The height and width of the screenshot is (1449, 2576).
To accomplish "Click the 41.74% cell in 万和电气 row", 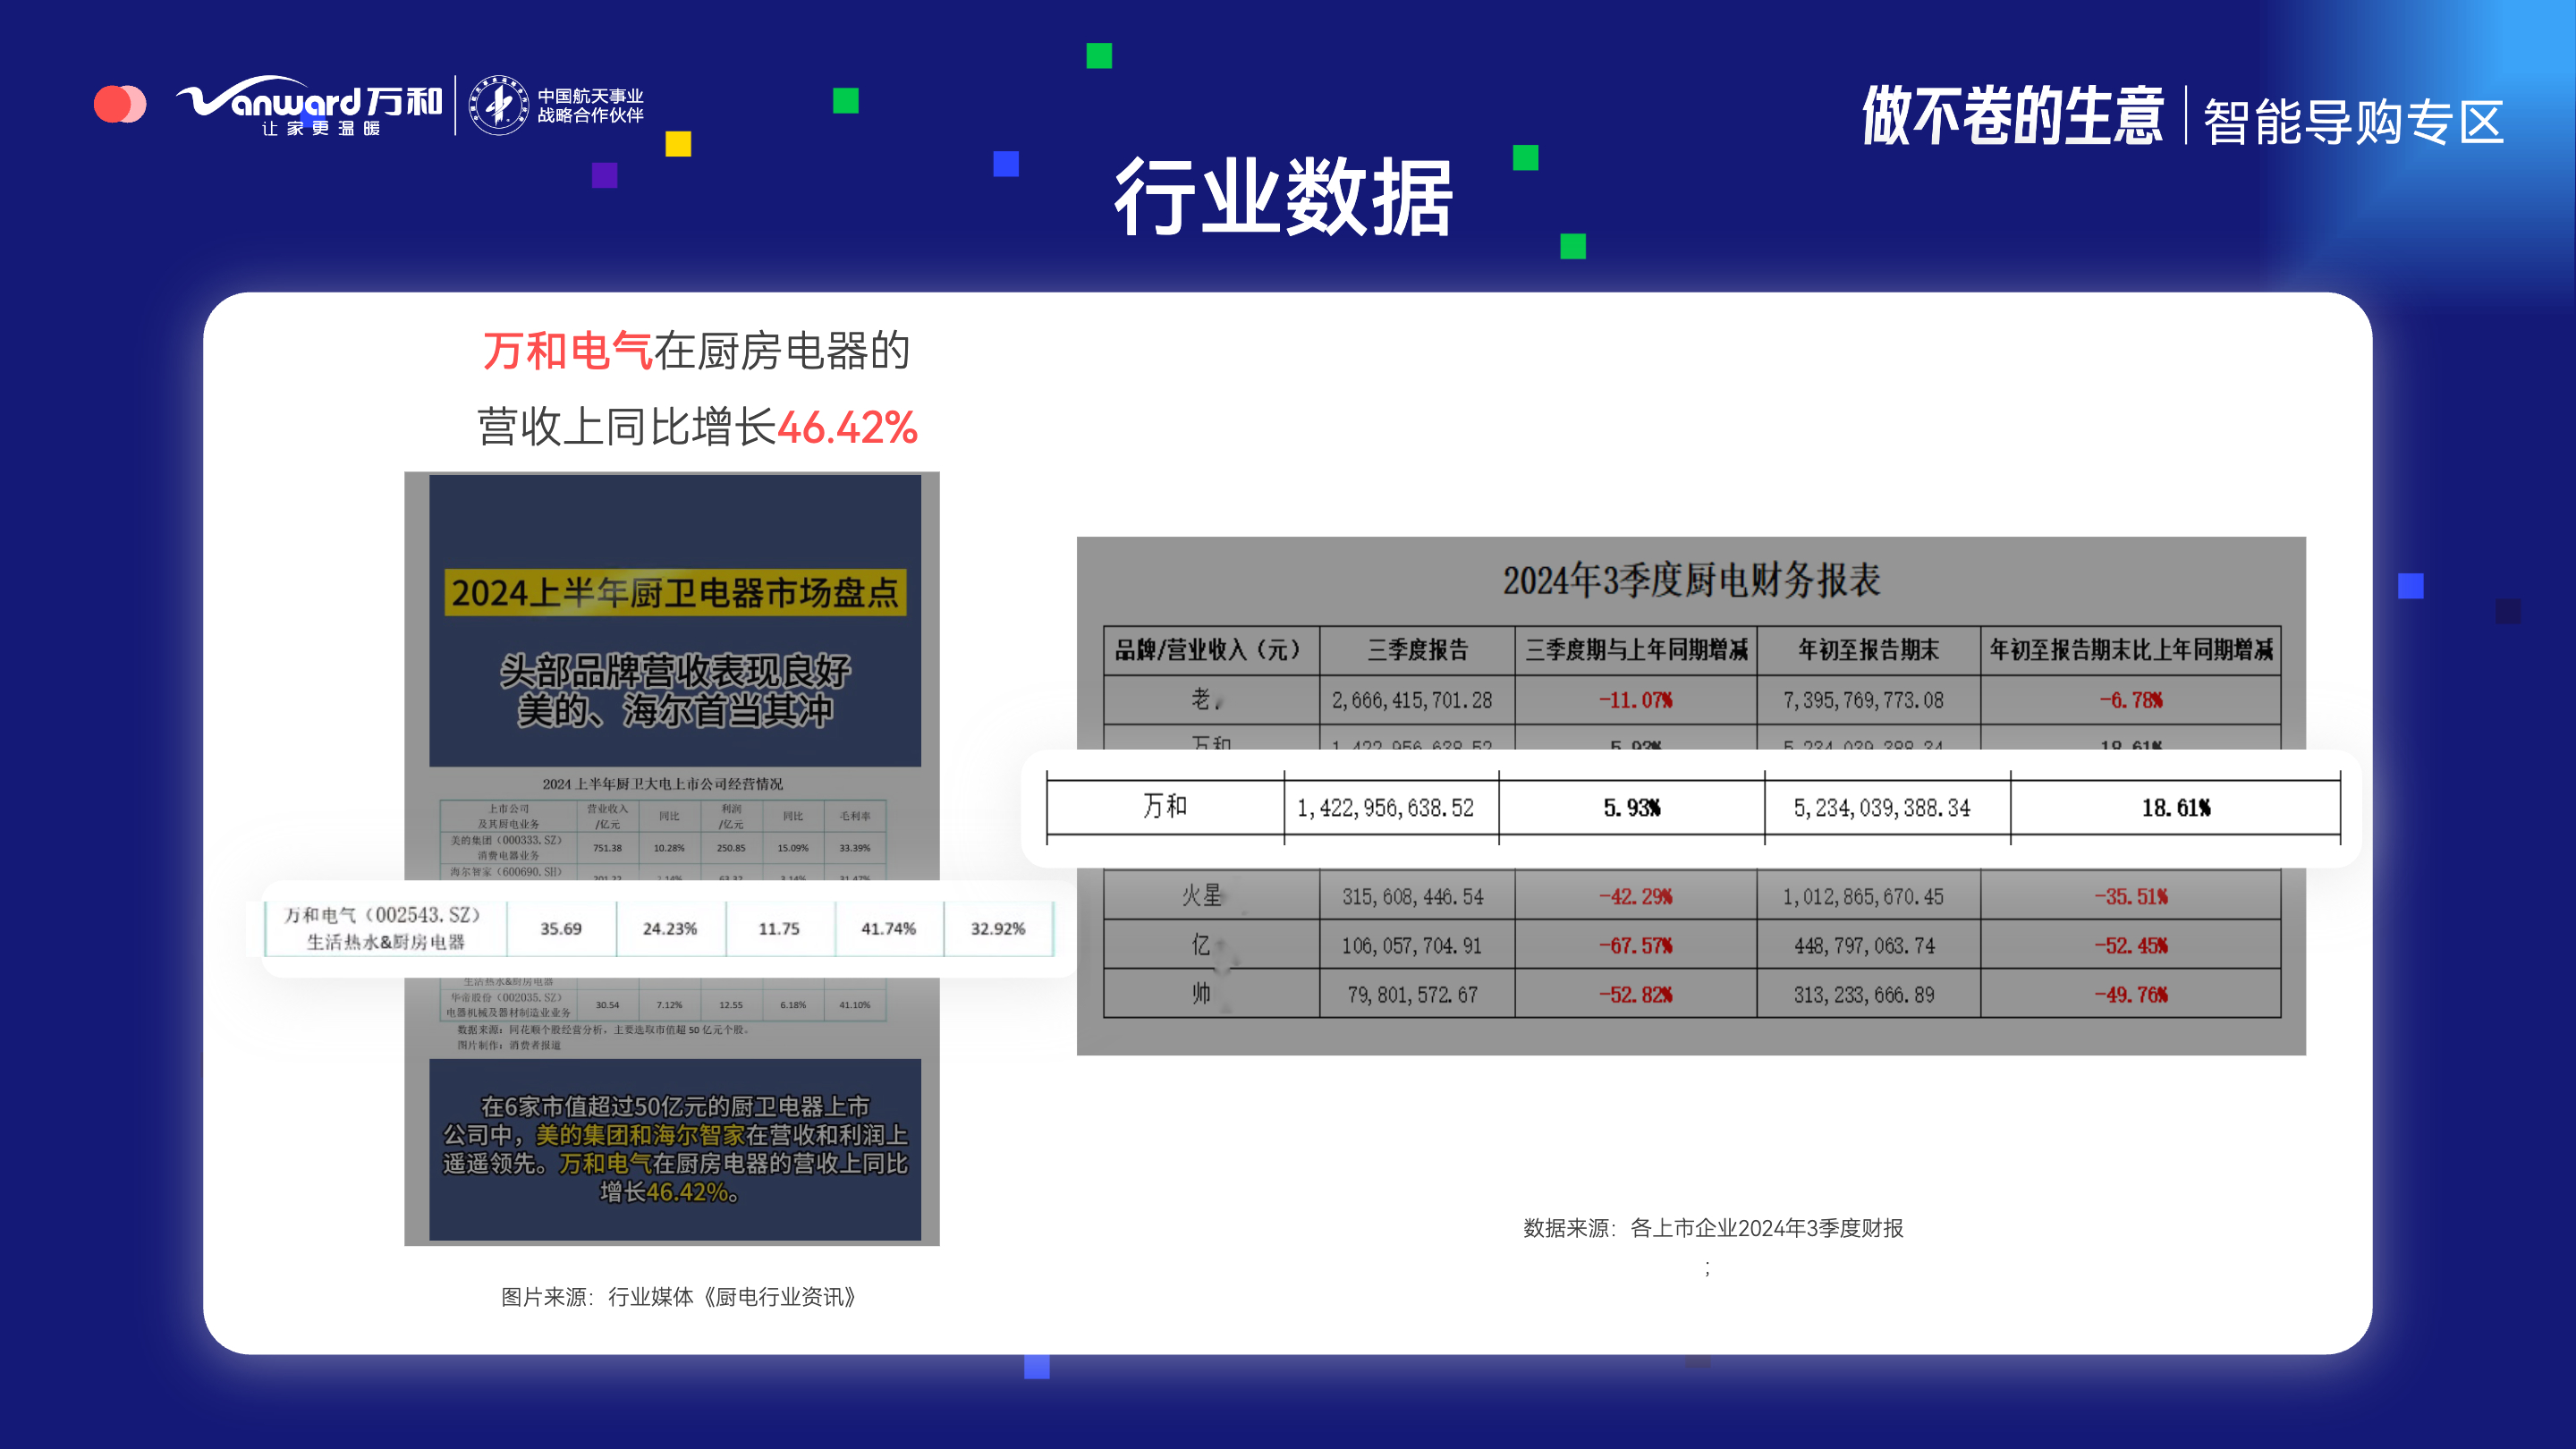I will [x=888, y=929].
